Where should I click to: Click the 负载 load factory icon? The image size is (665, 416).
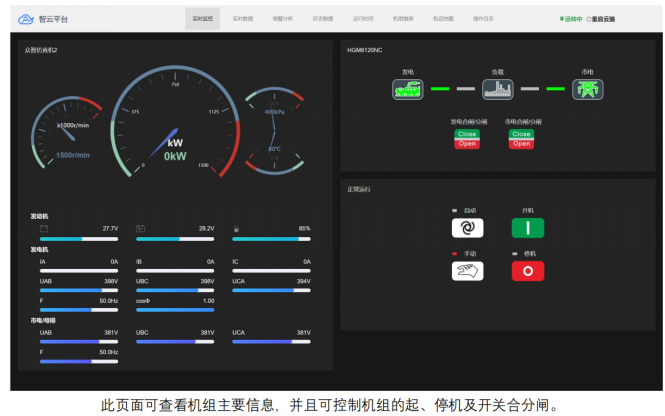497,89
